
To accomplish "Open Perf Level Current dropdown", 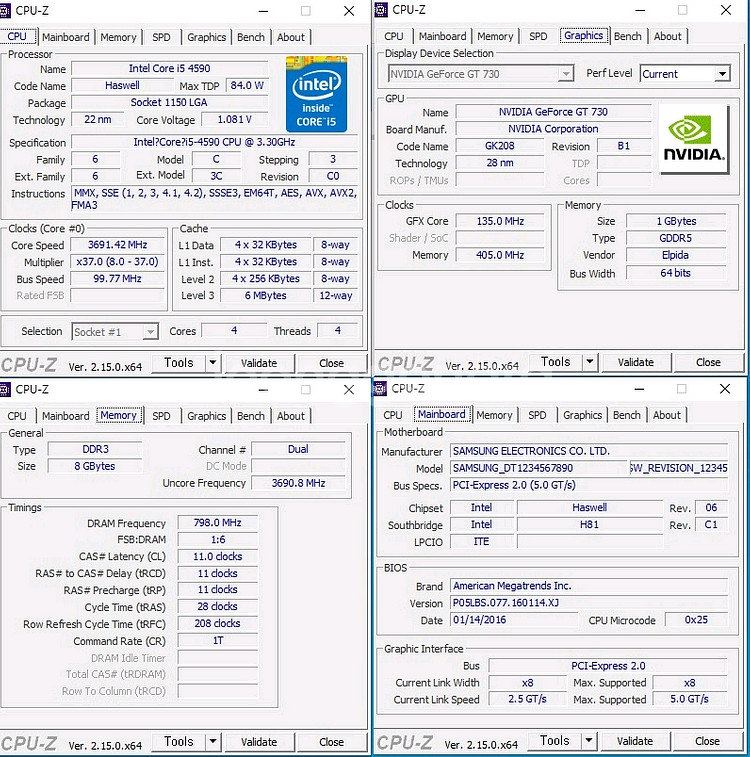I will click(x=685, y=74).
